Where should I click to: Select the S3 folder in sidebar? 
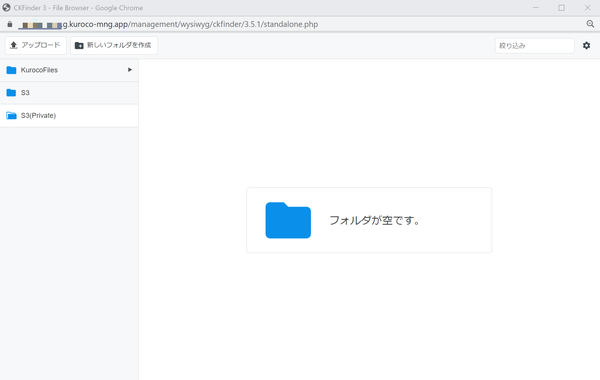[x=69, y=93]
